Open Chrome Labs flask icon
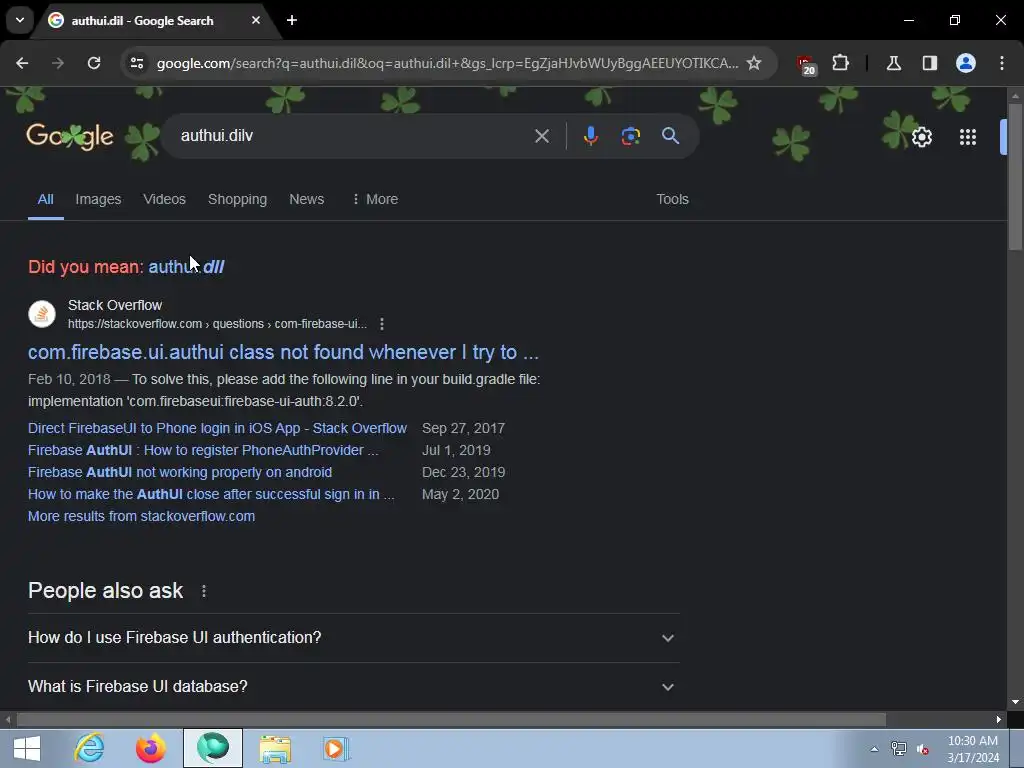Viewport: 1024px width, 768px height. 893,63
